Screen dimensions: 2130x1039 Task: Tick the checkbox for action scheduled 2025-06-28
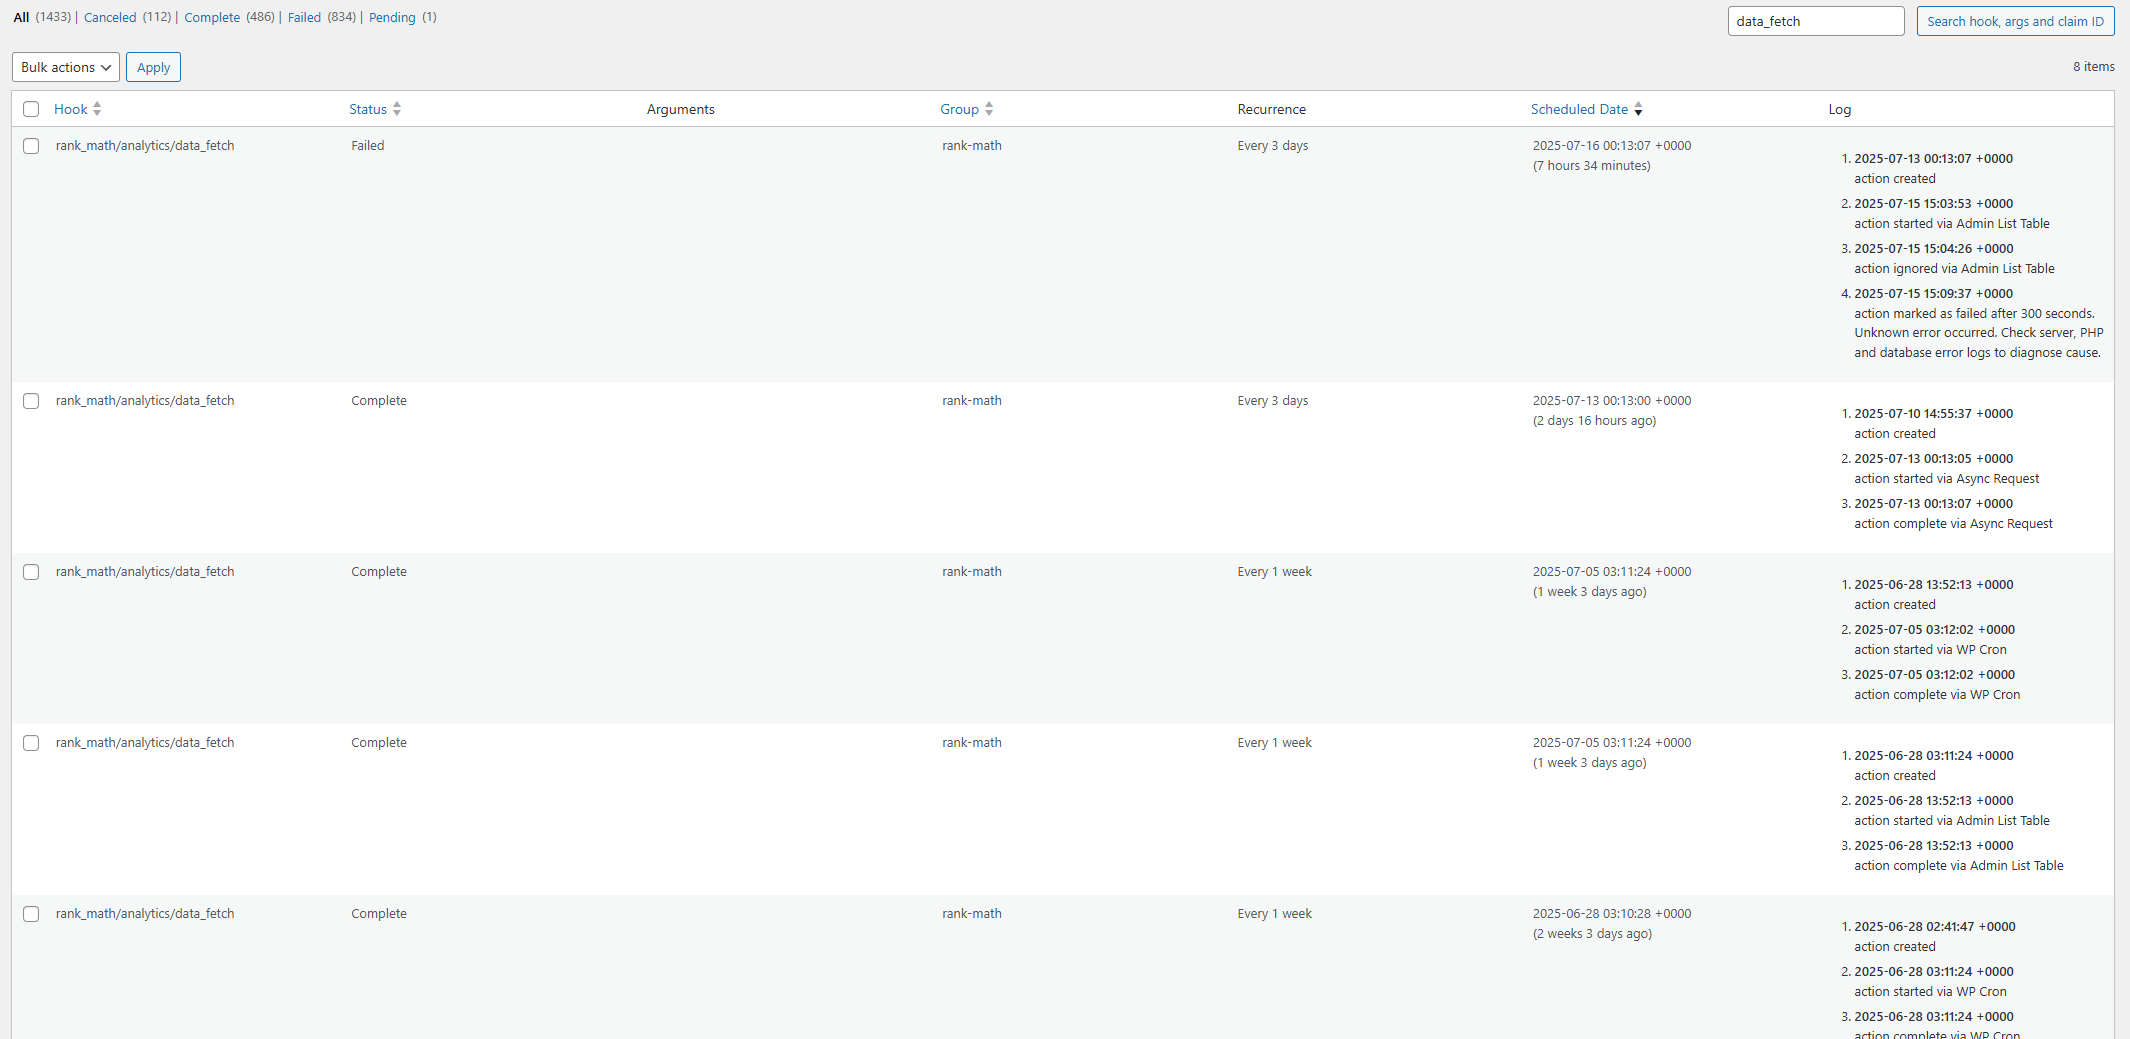pyautogui.click(x=31, y=914)
